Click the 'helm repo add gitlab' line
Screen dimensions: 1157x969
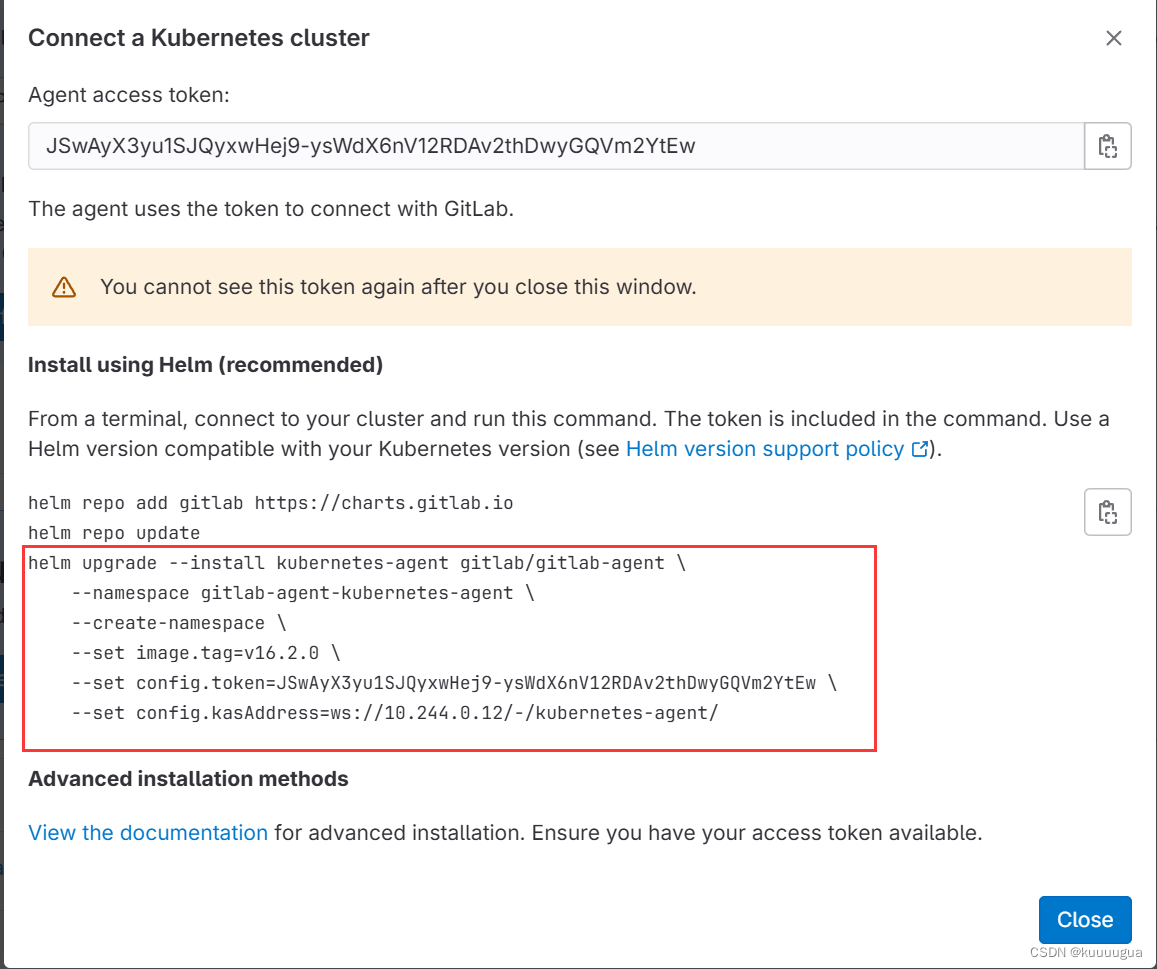pyautogui.click(x=271, y=503)
